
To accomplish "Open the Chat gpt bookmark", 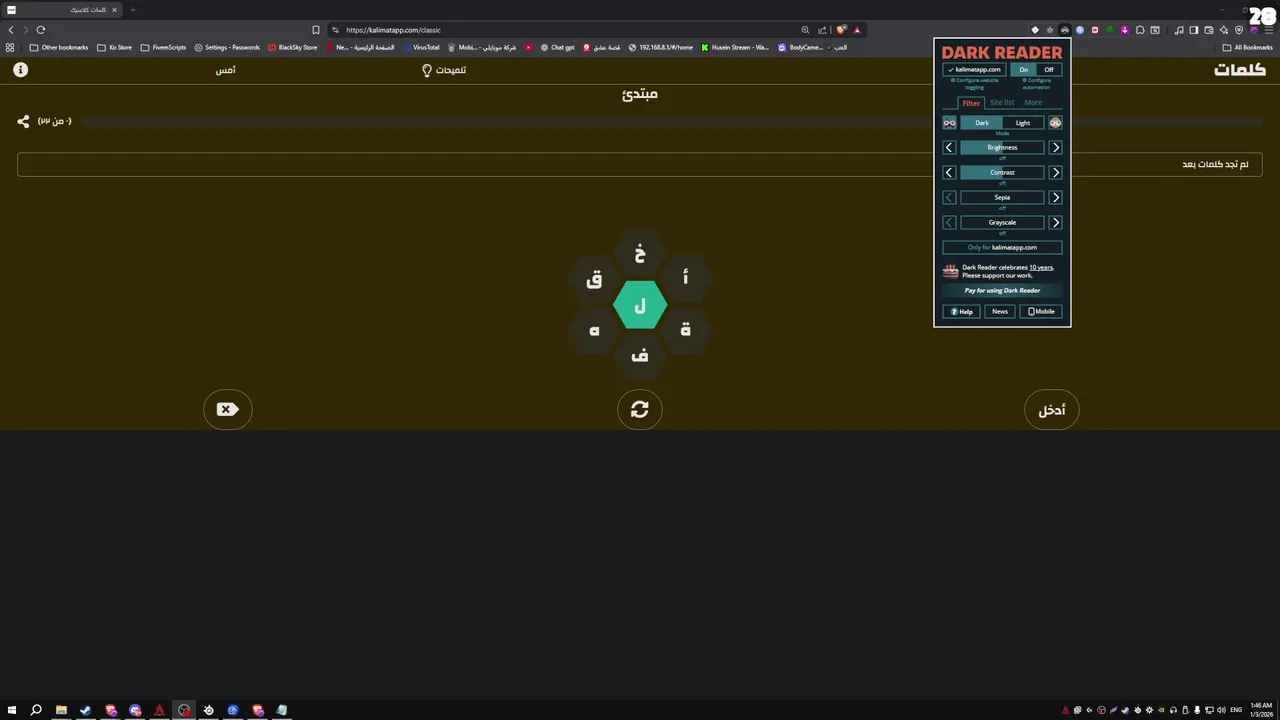I will tap(558, 47).
